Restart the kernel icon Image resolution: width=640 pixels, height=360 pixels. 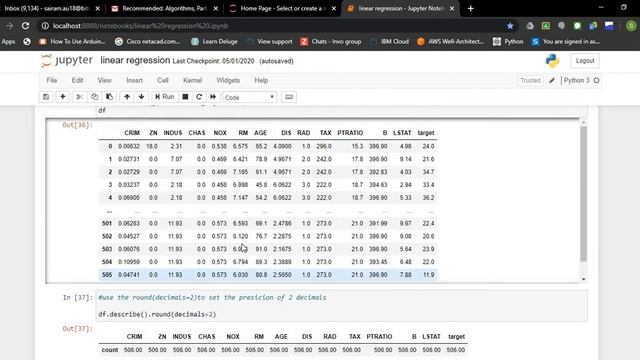[x=199, y=97]
